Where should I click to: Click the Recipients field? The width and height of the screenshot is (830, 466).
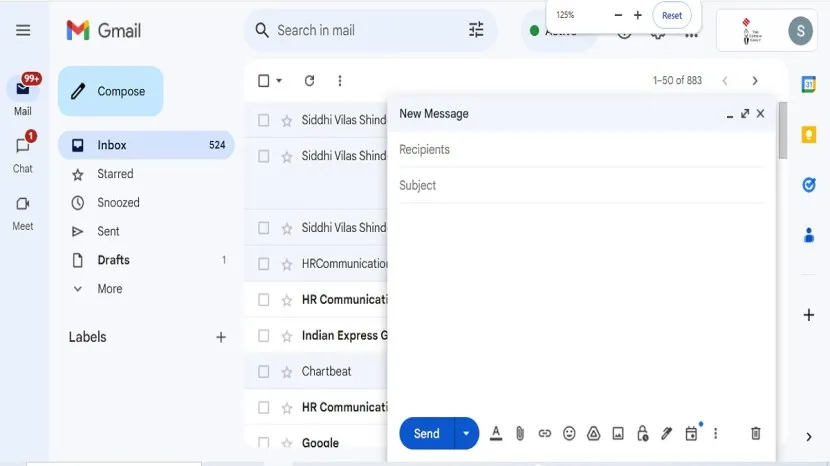pos(582,150)
